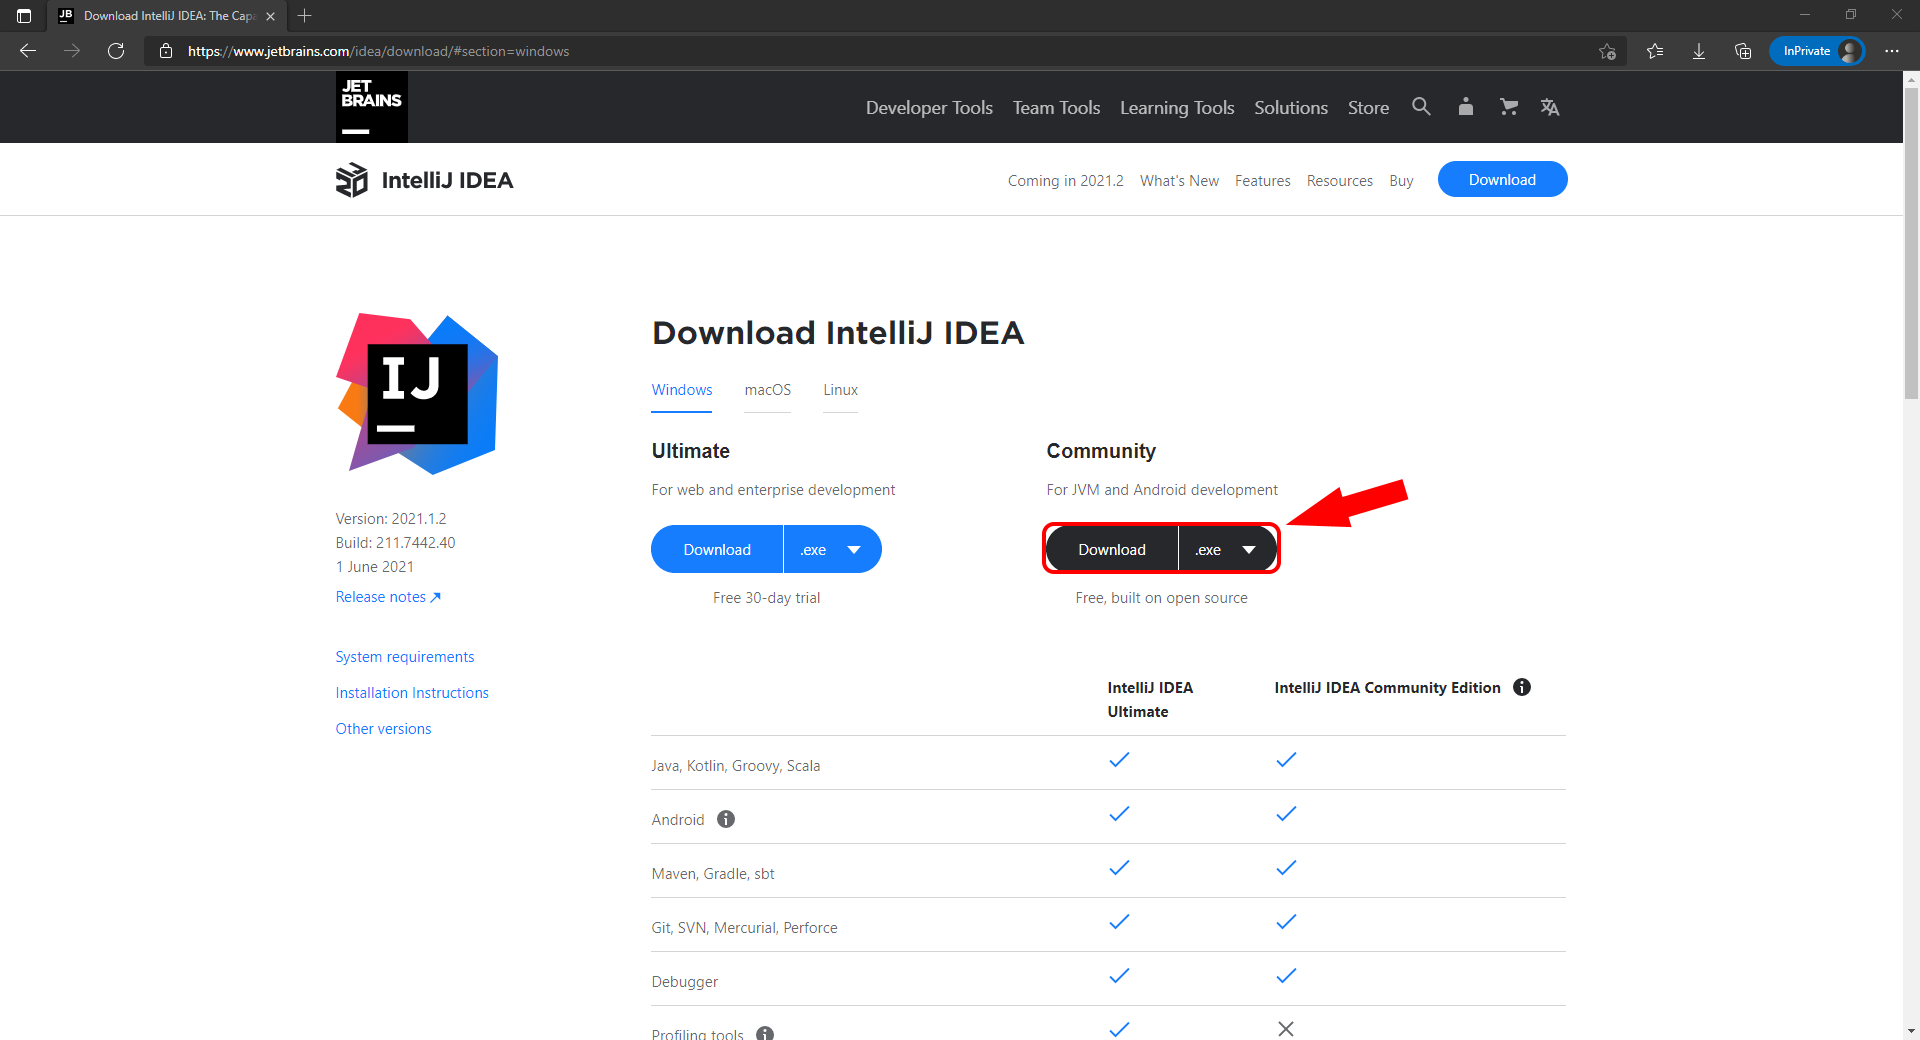Click the browser forward arrow
Viewport: 1920px width, 1040px height.
click(72, 51)
